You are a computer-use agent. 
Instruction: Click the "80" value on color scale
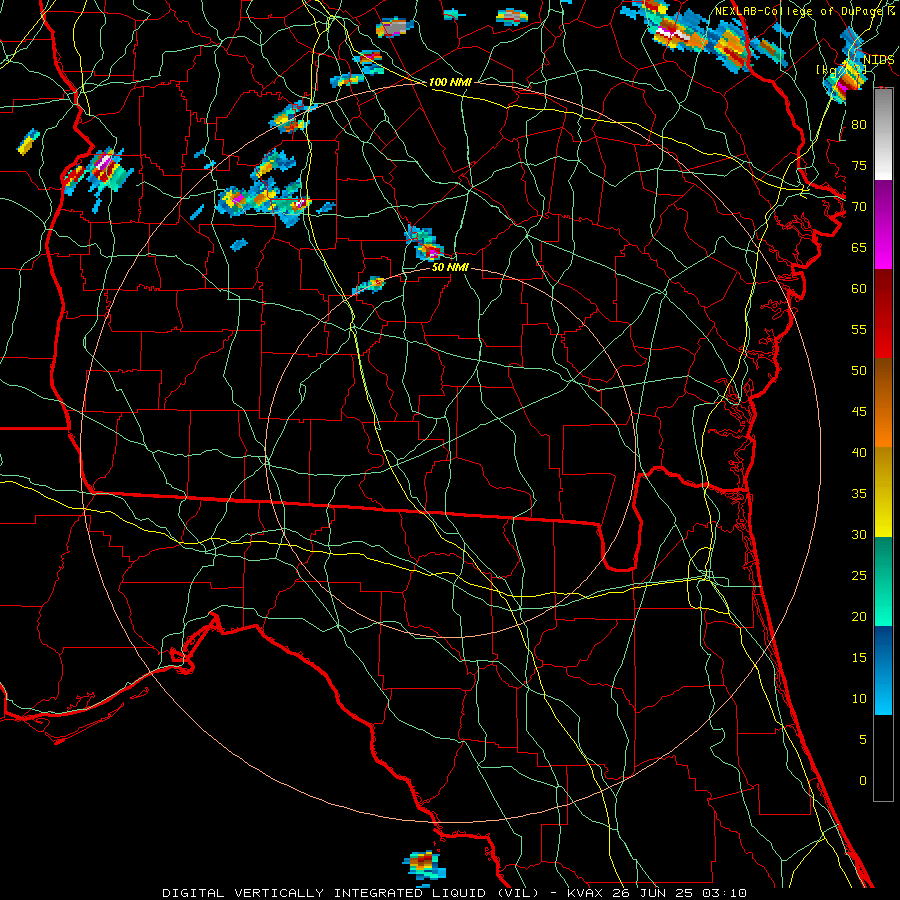(x=859, y=125)
